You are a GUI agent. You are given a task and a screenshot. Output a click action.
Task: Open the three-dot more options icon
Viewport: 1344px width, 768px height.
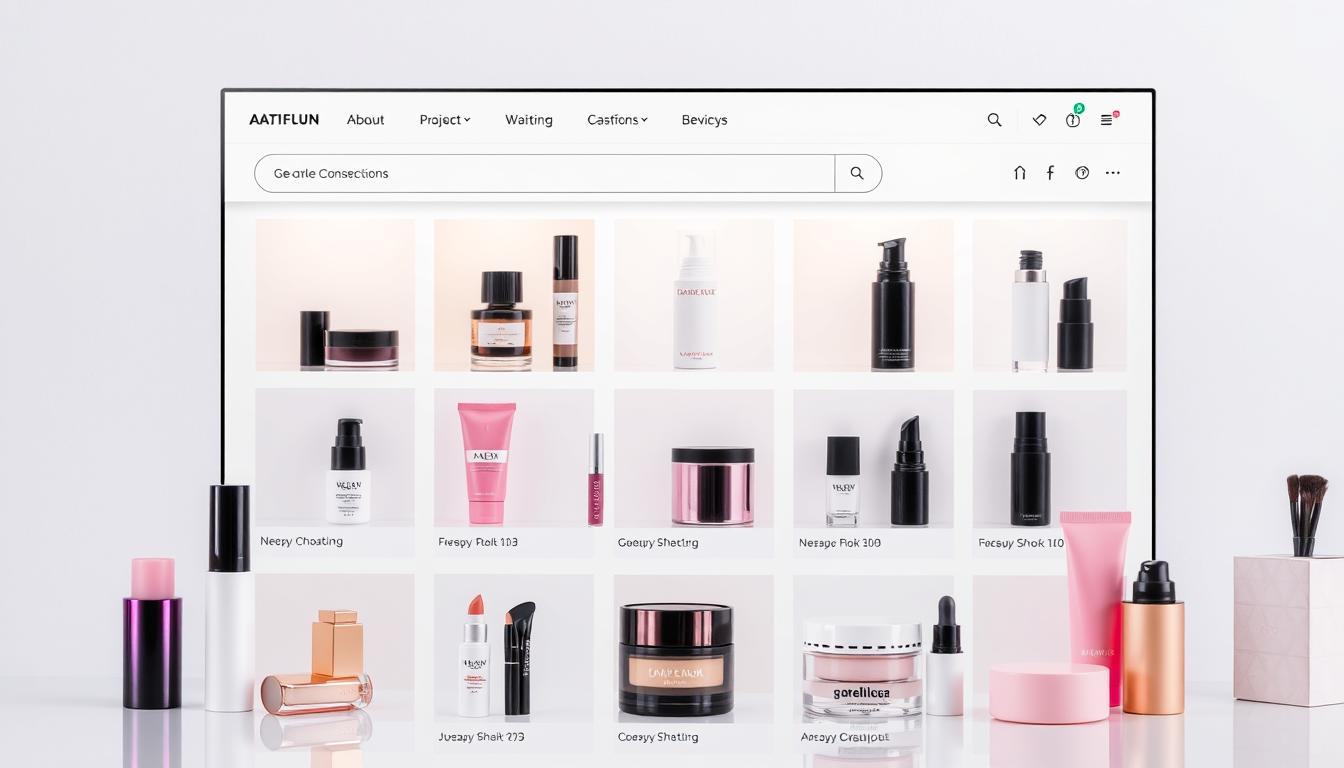(x=1113, y=173)
